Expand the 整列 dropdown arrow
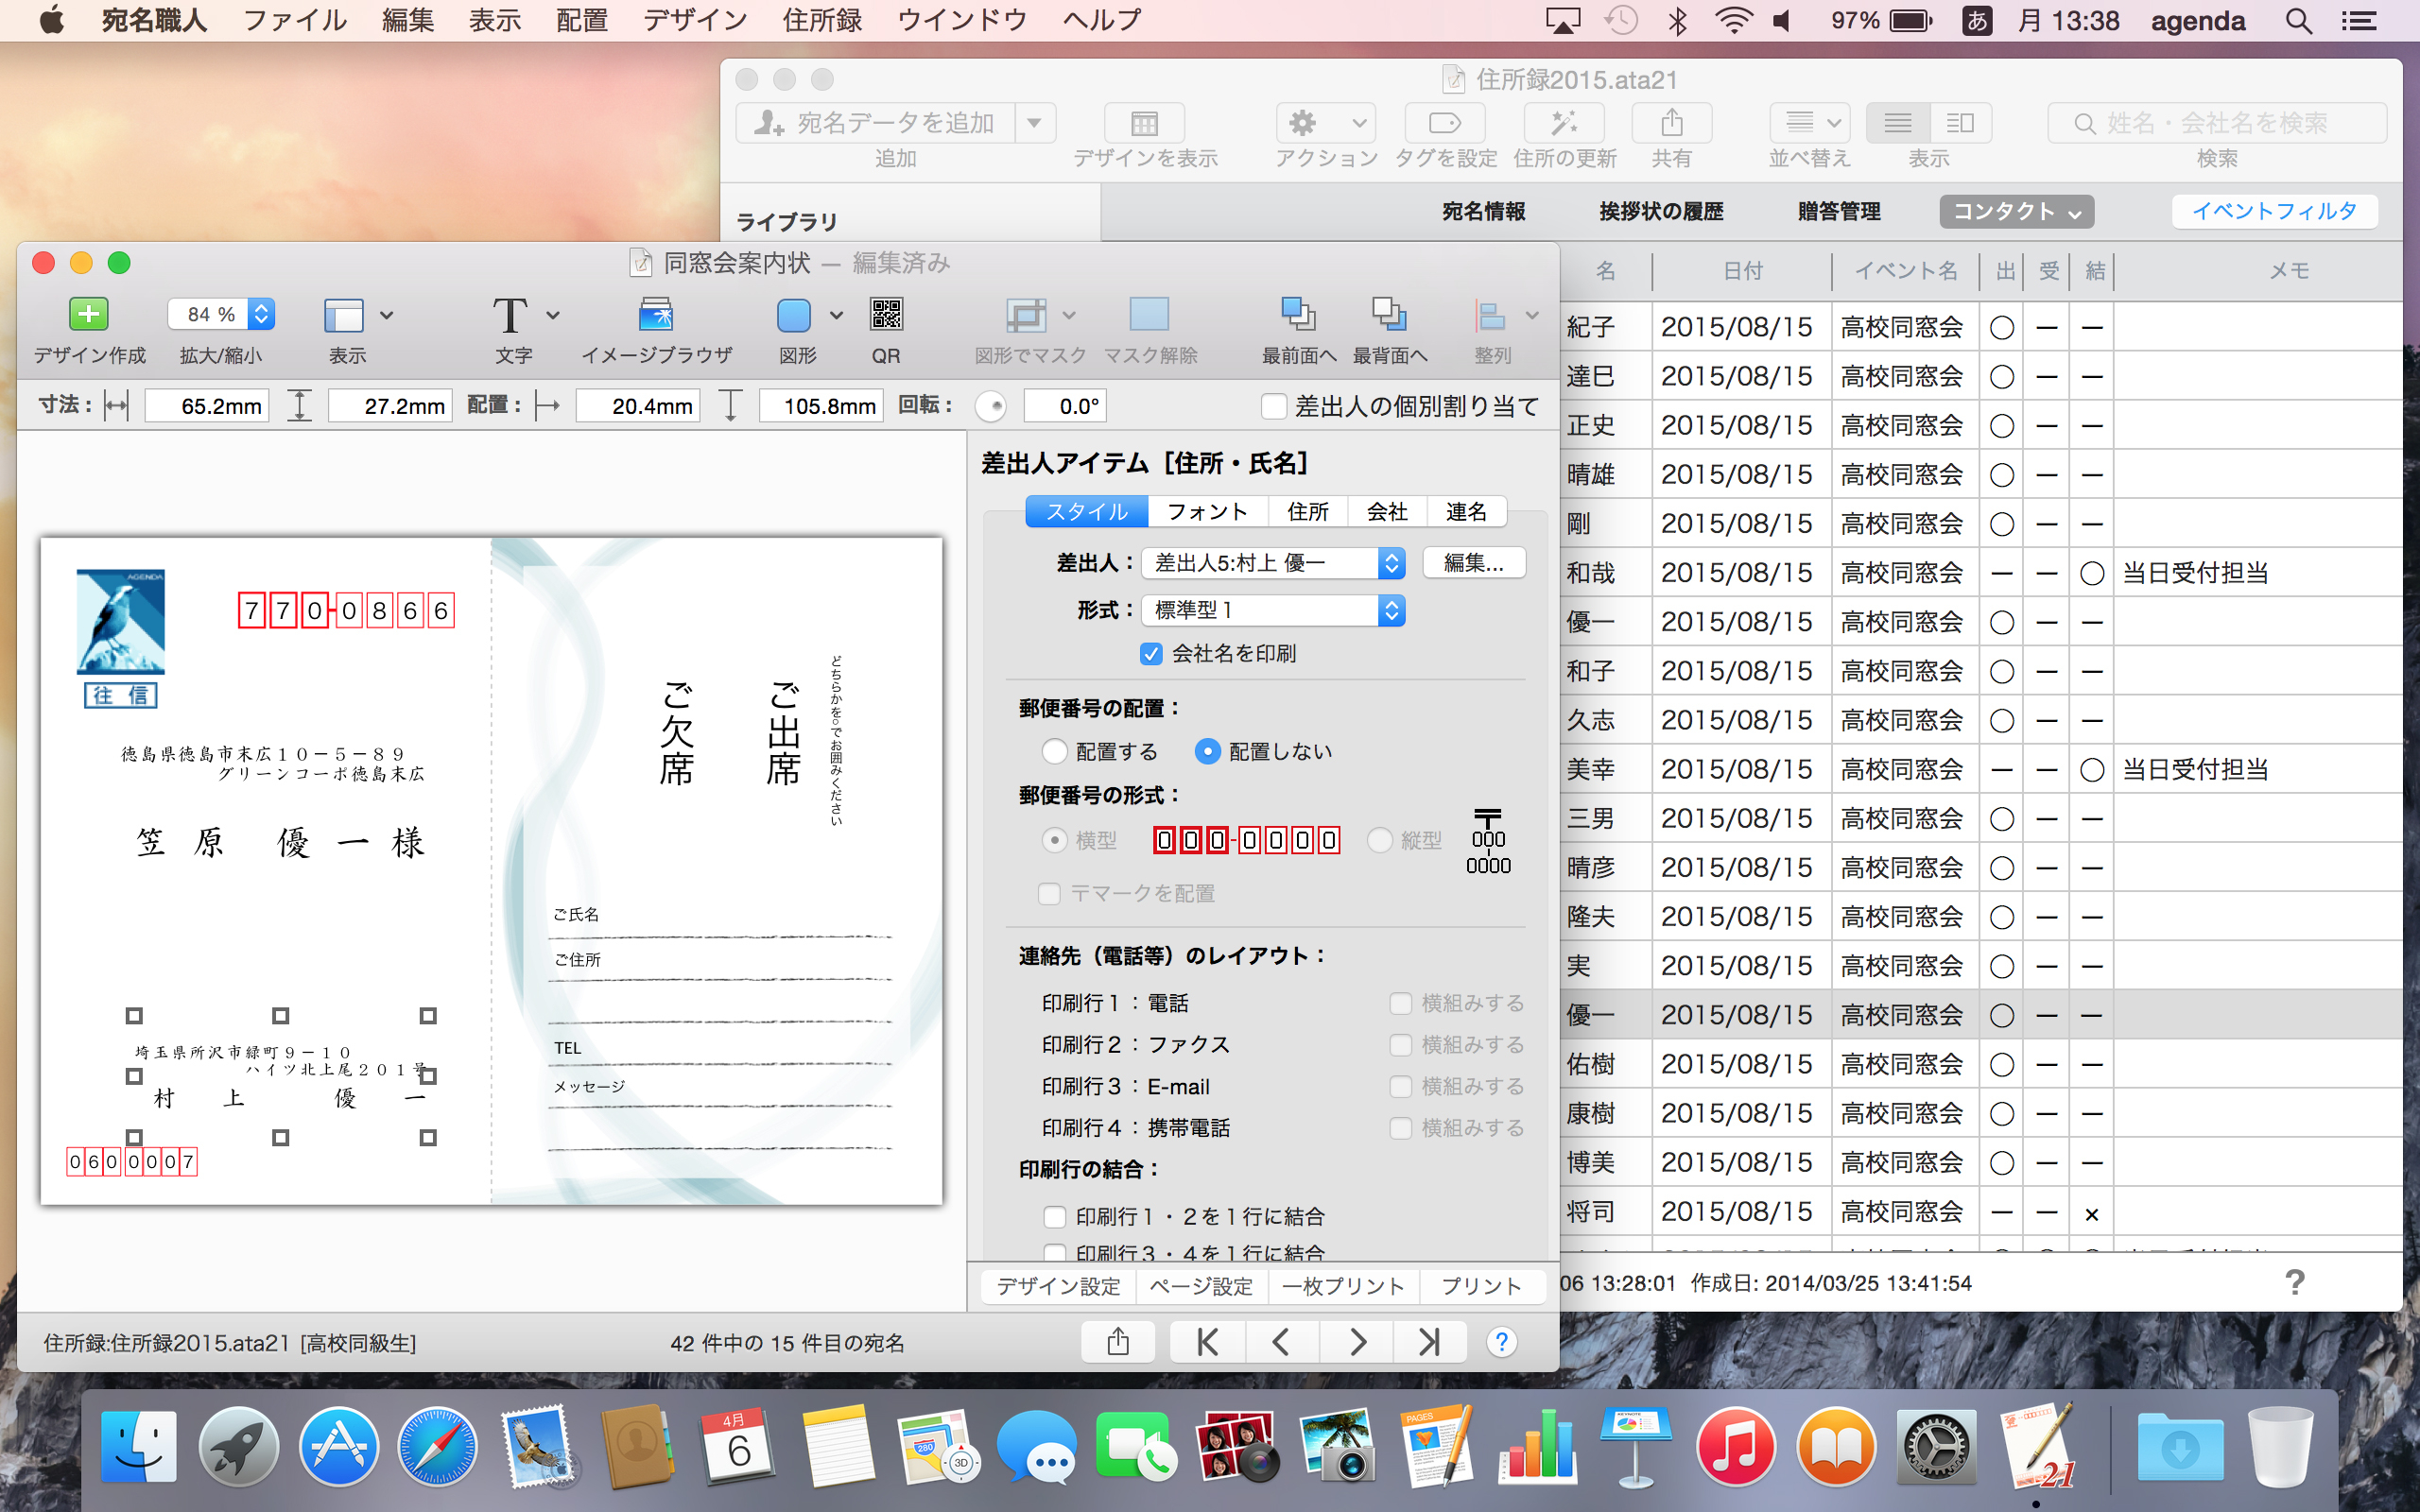The image size is (2420, 1512). [1532, 315]
